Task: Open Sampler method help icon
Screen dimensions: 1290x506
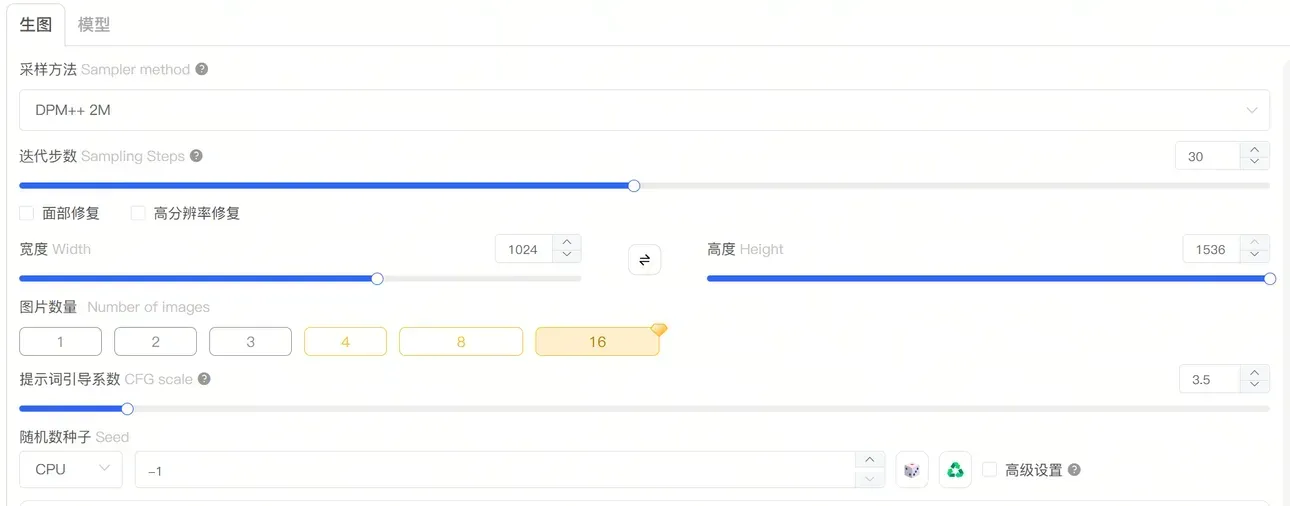Action: click(202, 69)
